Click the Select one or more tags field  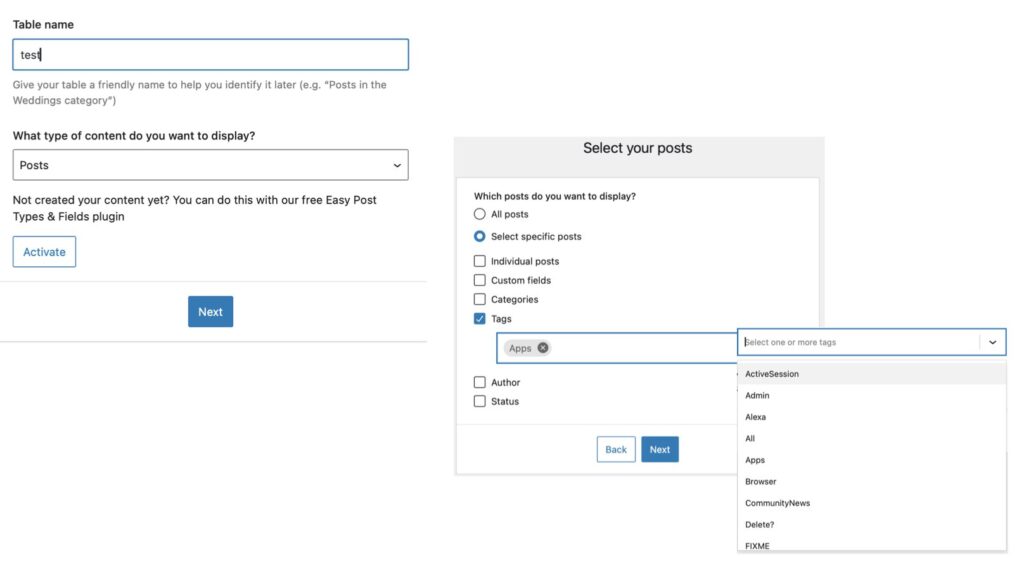point(858,342)
